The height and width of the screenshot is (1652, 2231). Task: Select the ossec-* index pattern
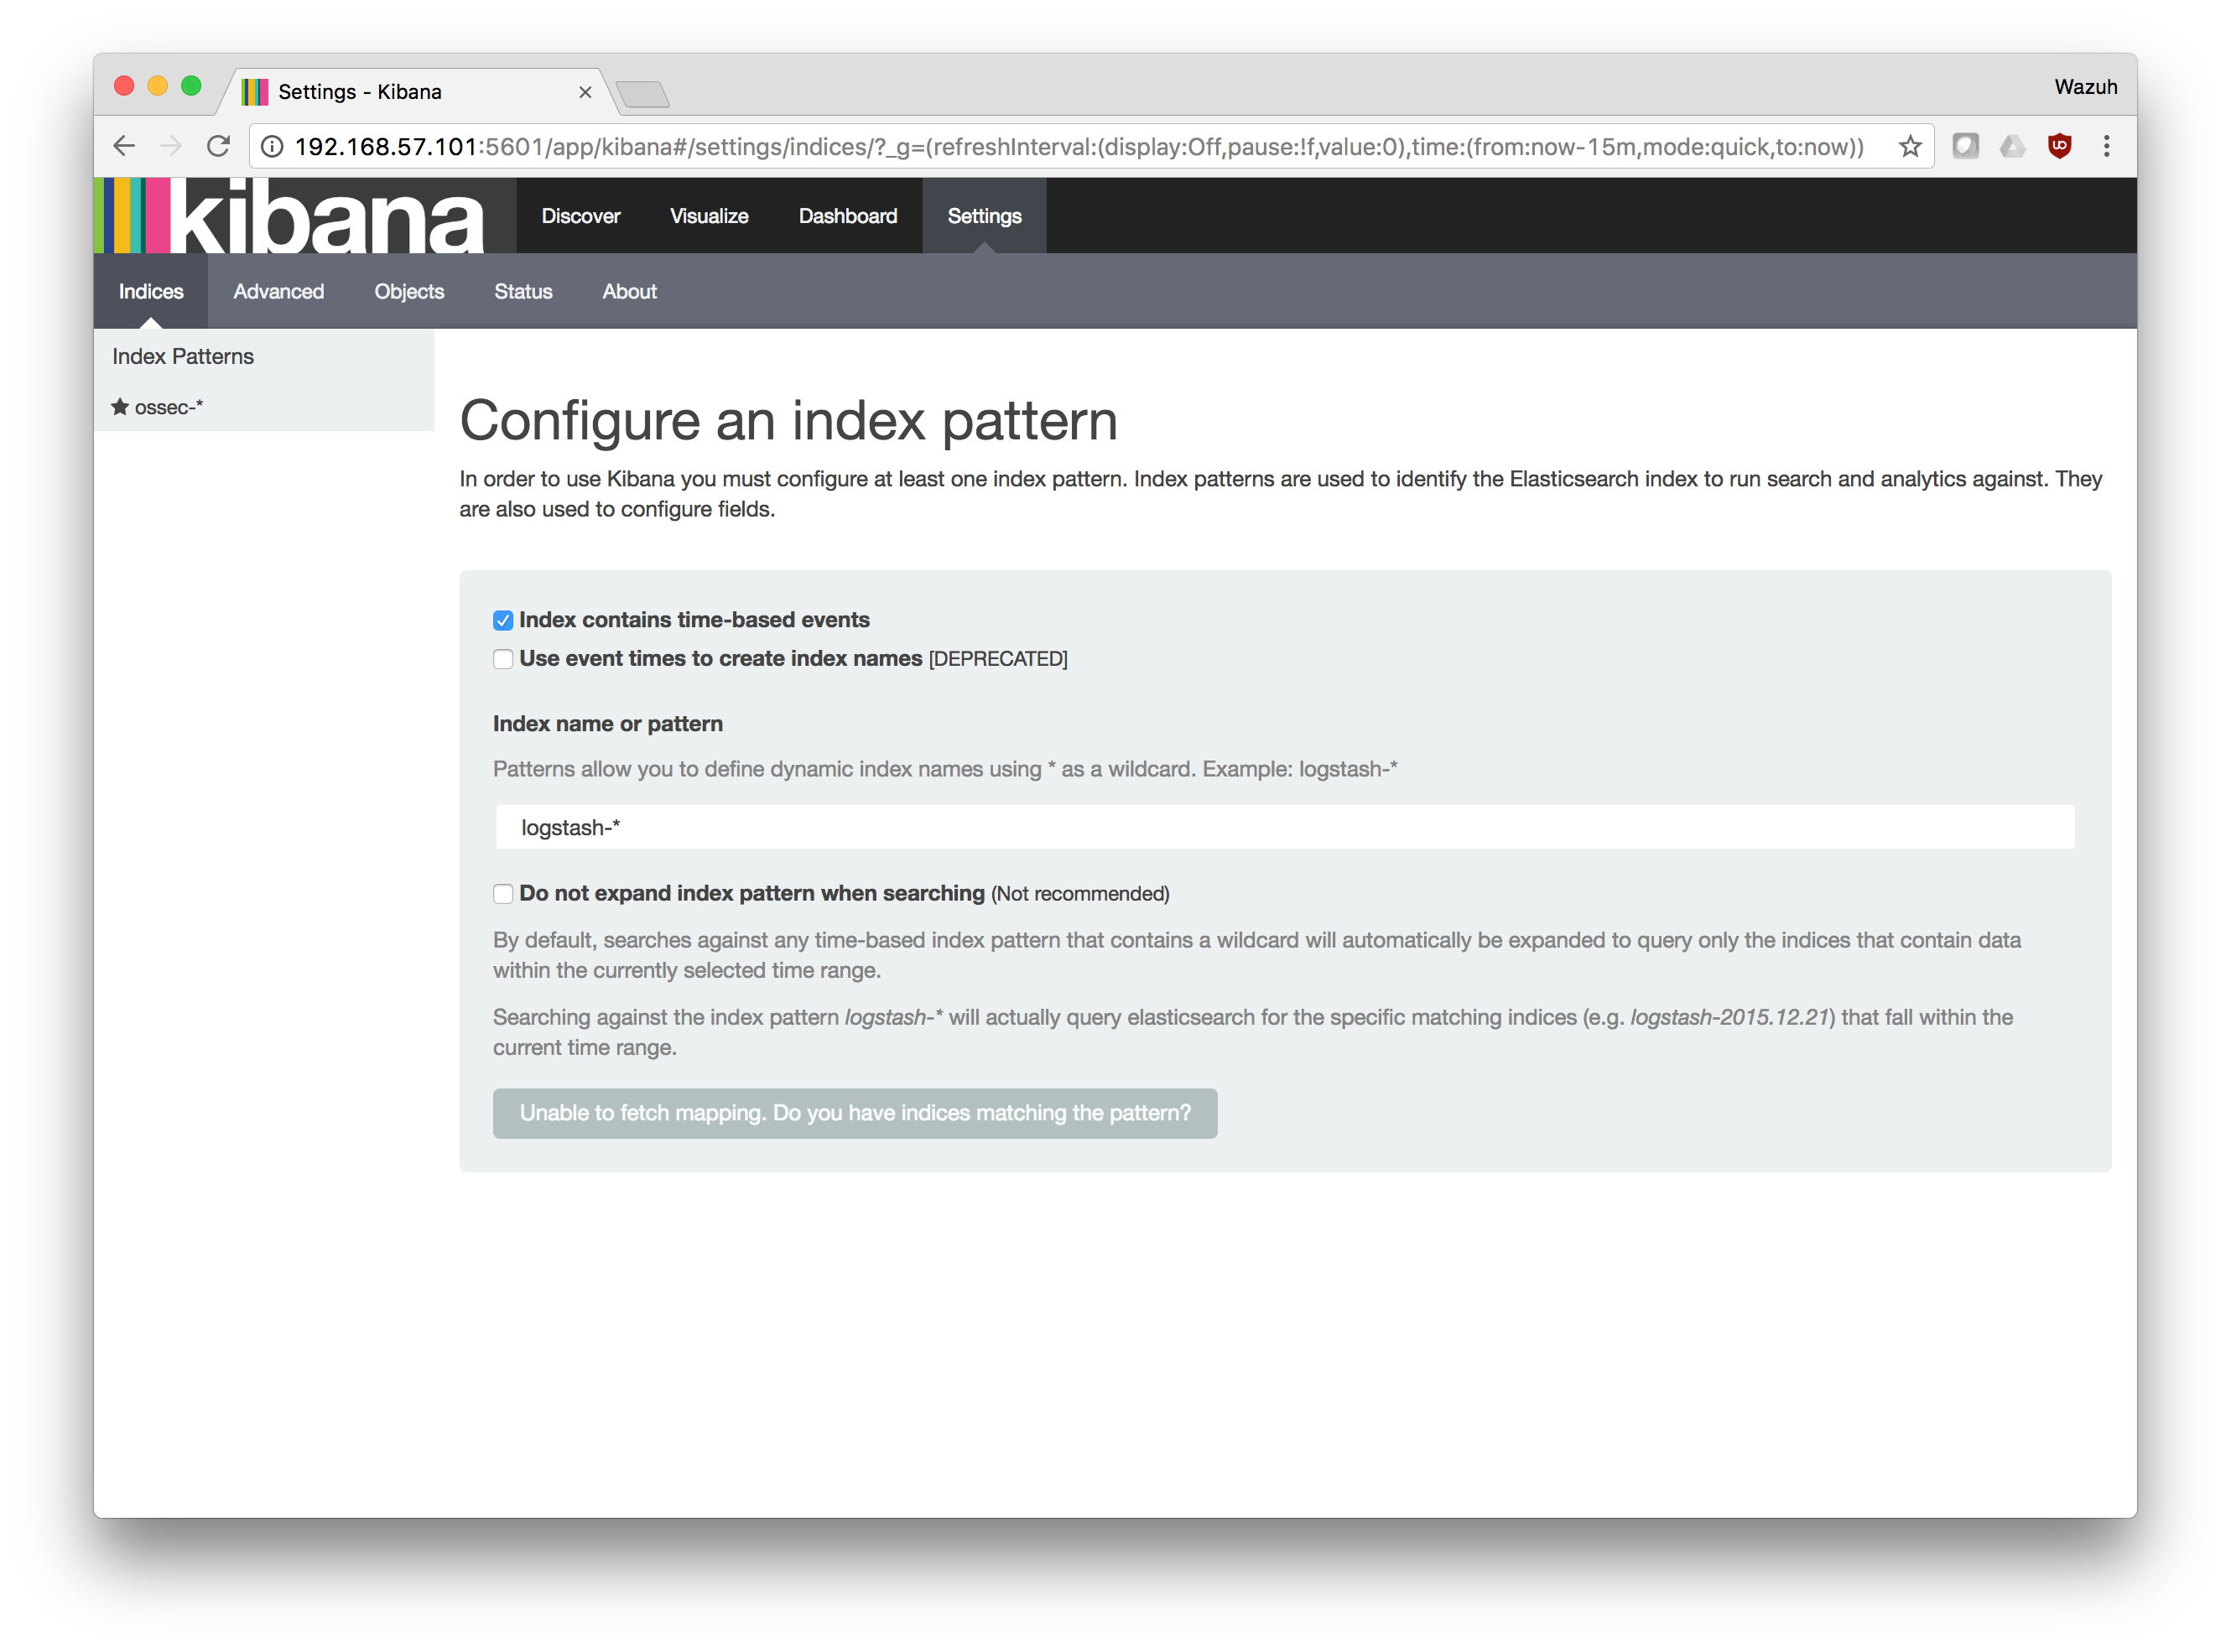pos(169,407)
